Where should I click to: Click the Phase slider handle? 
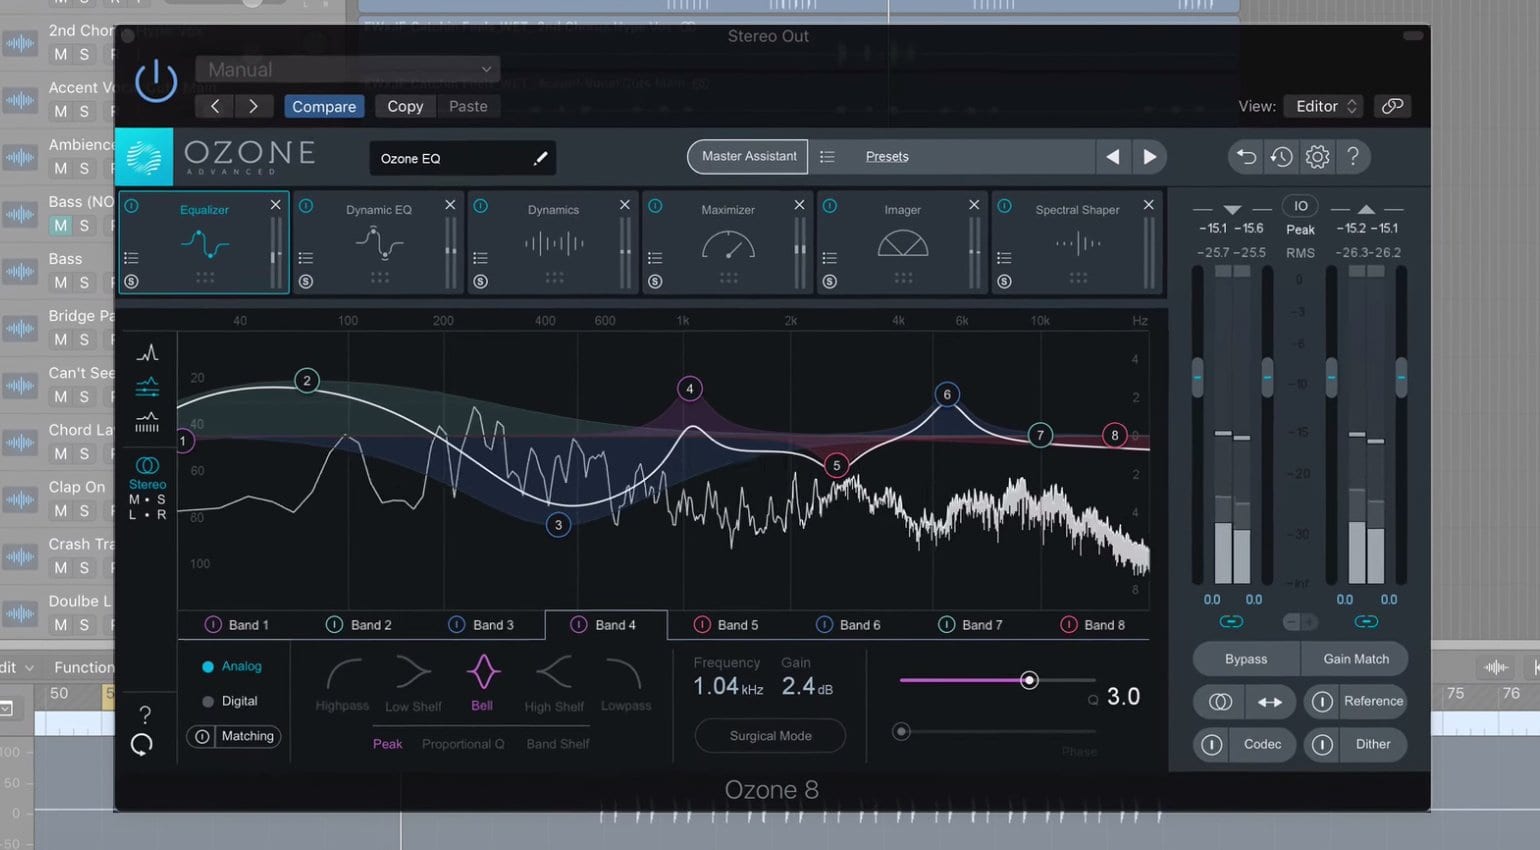pos(901,732)
